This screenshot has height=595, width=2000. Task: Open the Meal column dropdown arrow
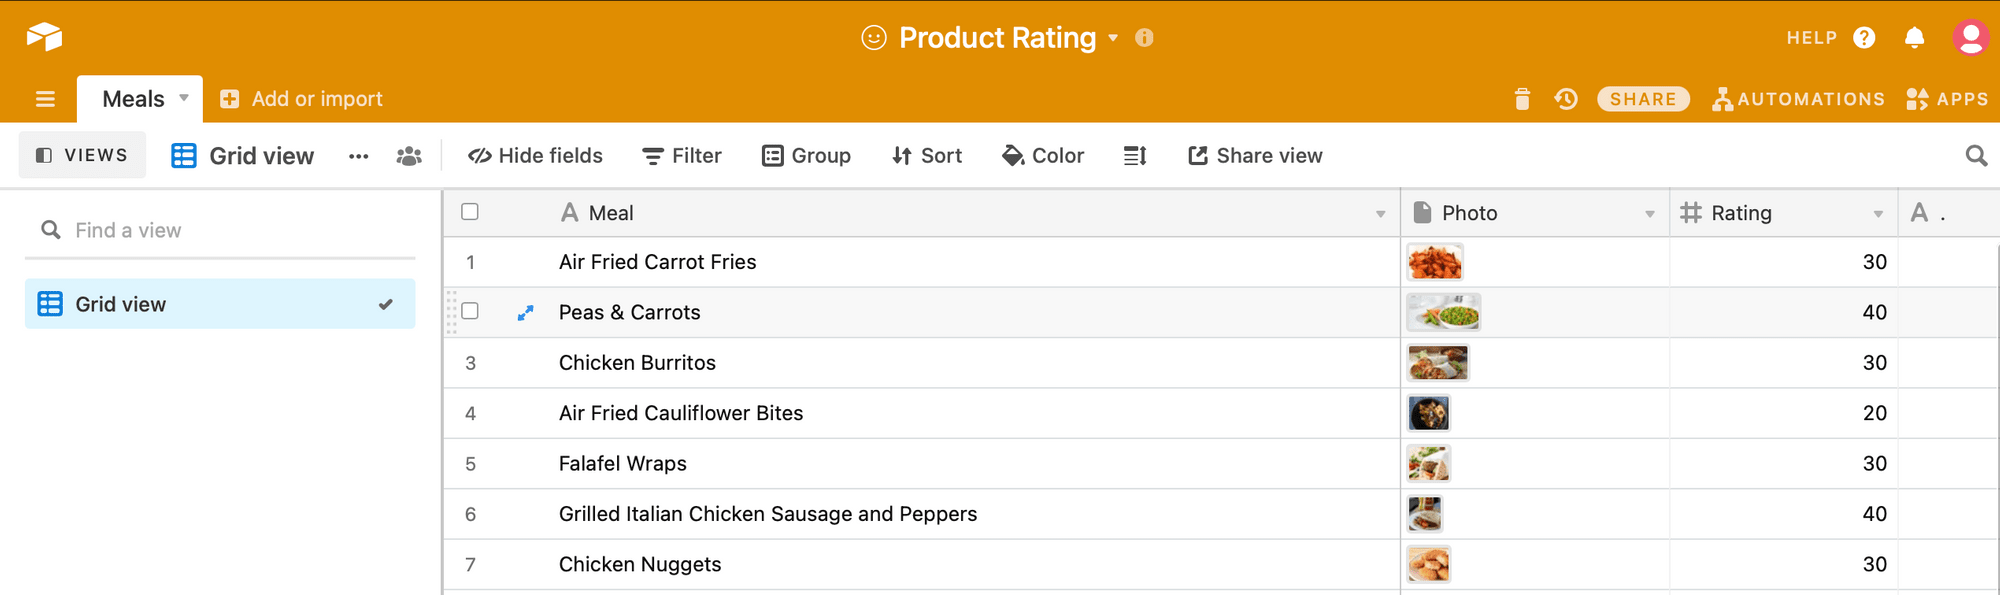click(x=1380, y=214)
